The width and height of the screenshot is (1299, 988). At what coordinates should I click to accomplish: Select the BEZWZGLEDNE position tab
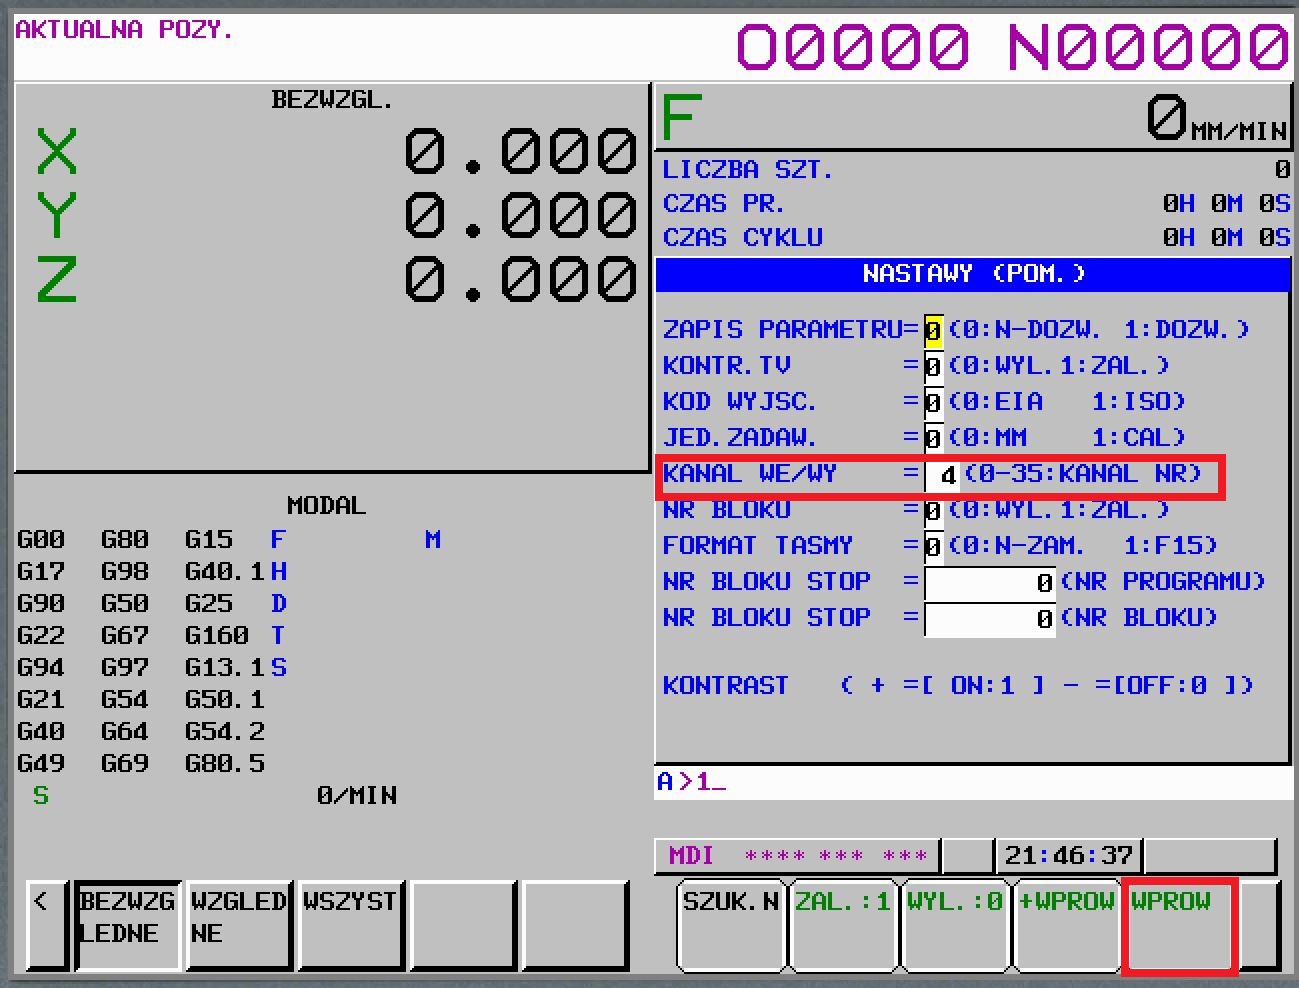[127, 924]
